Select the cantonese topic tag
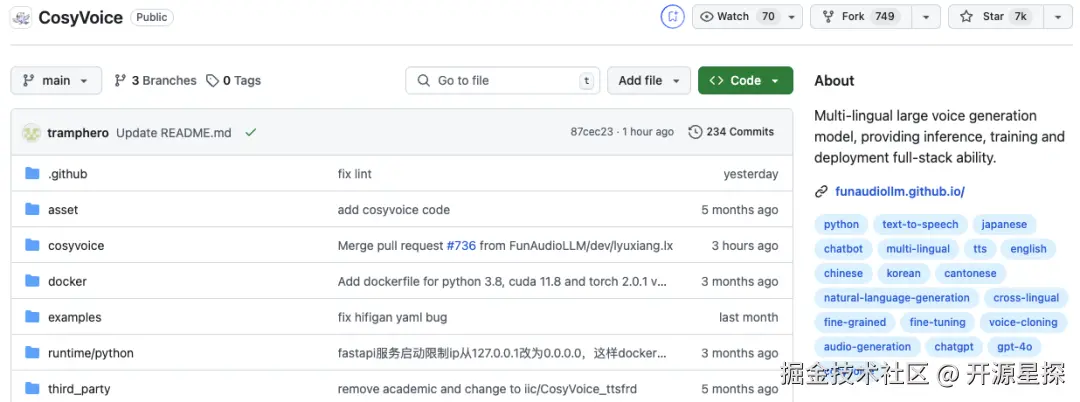This screenshot has width=1080, height=402. (970, 273)
